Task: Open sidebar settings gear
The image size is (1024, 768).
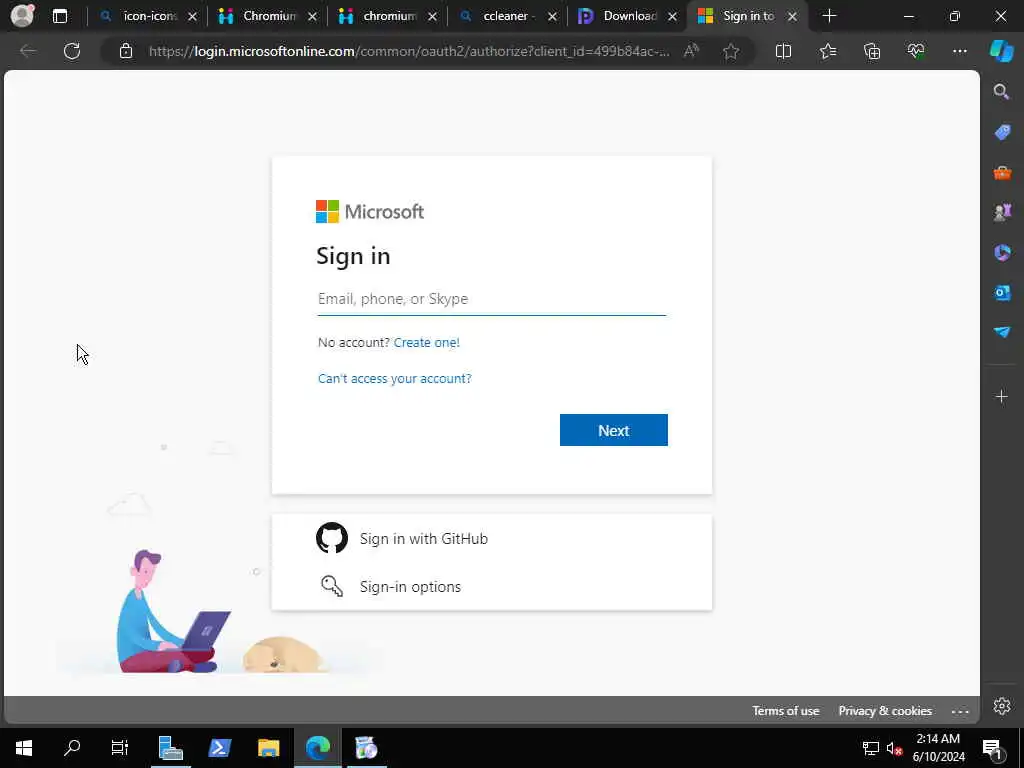Action: point(1002,706)
